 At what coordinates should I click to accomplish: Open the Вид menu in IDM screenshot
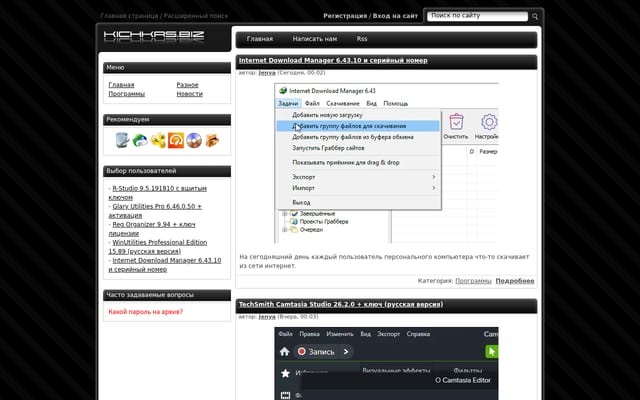[371, 103]
